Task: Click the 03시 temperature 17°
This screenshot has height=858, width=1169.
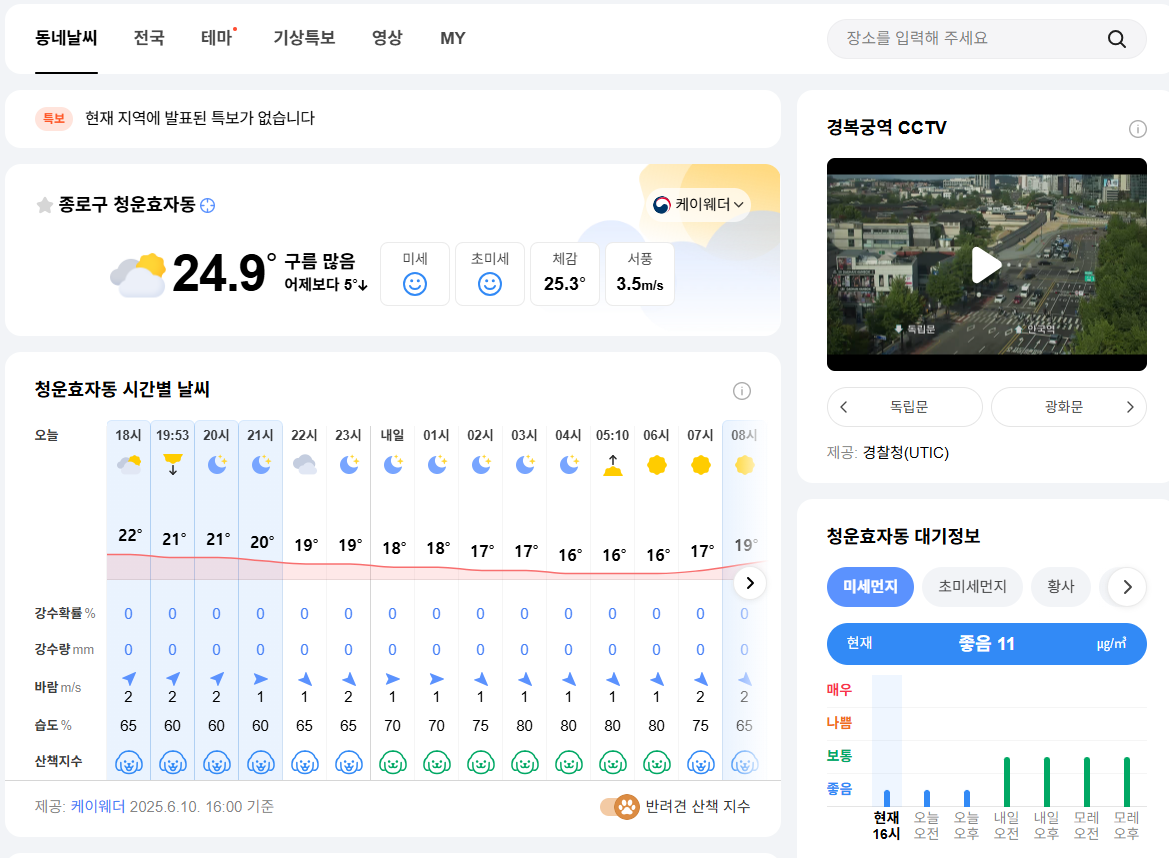Action: (x=525, y=551)
